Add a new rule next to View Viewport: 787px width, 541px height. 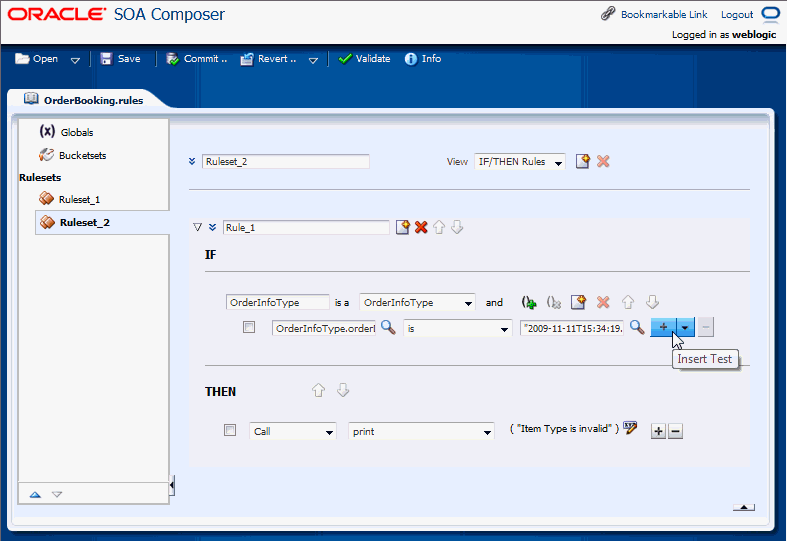click(583, 161)
